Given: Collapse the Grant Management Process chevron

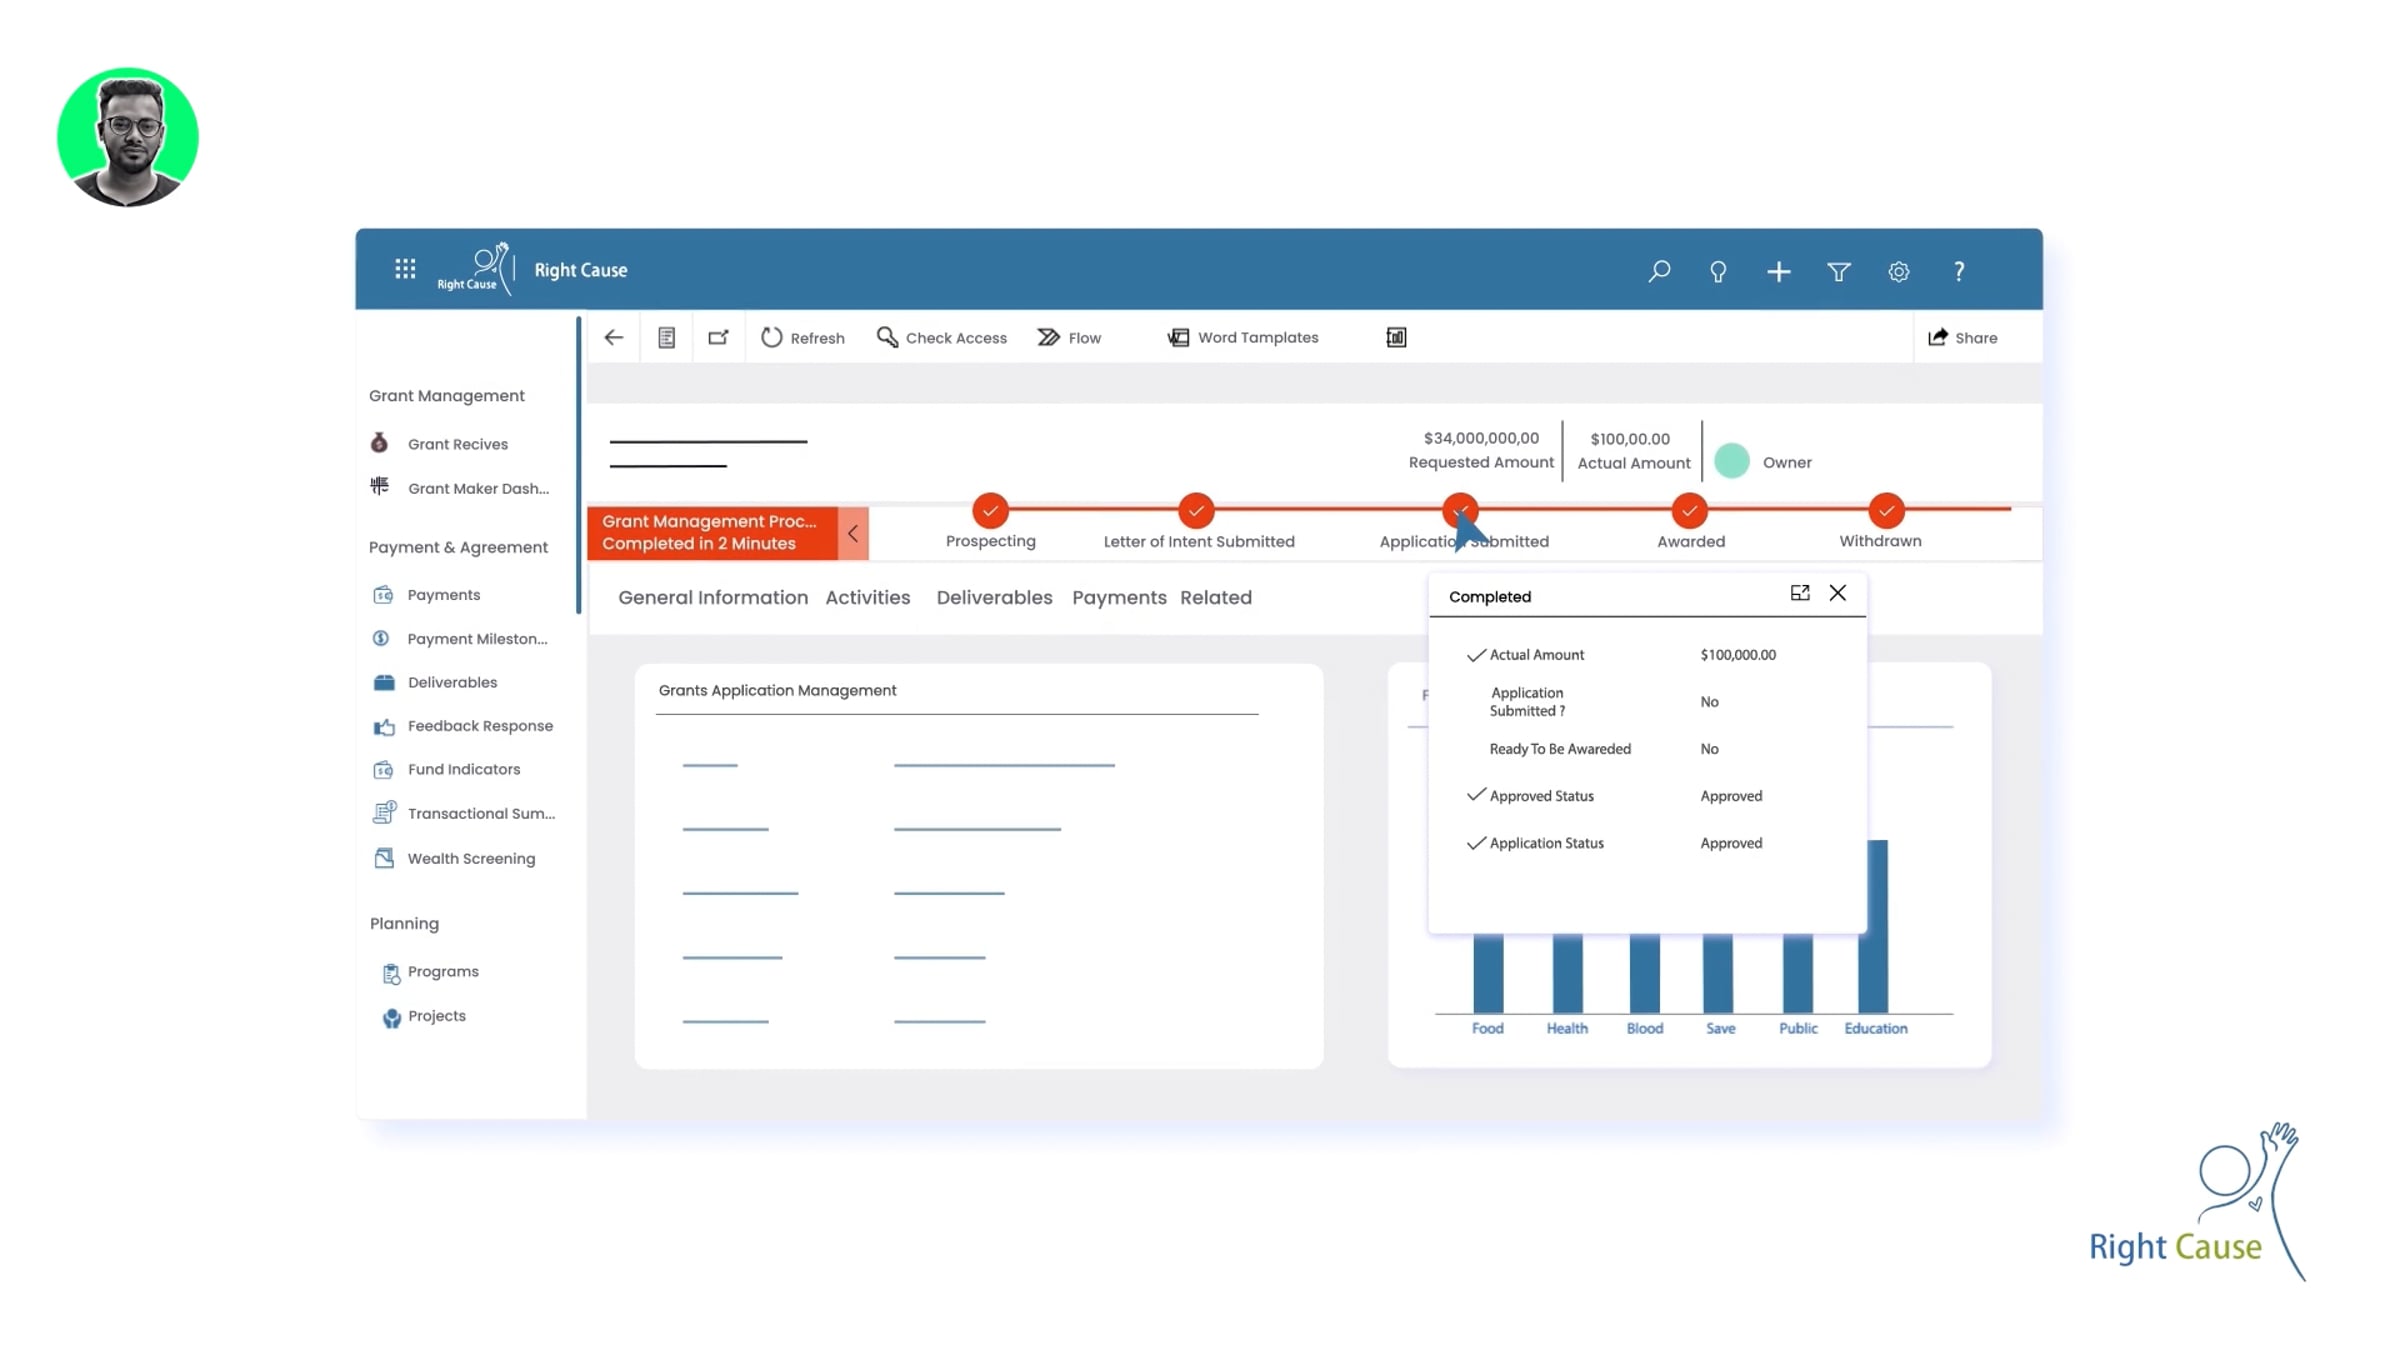Looking at the screenshot, I should pos(853,533).
